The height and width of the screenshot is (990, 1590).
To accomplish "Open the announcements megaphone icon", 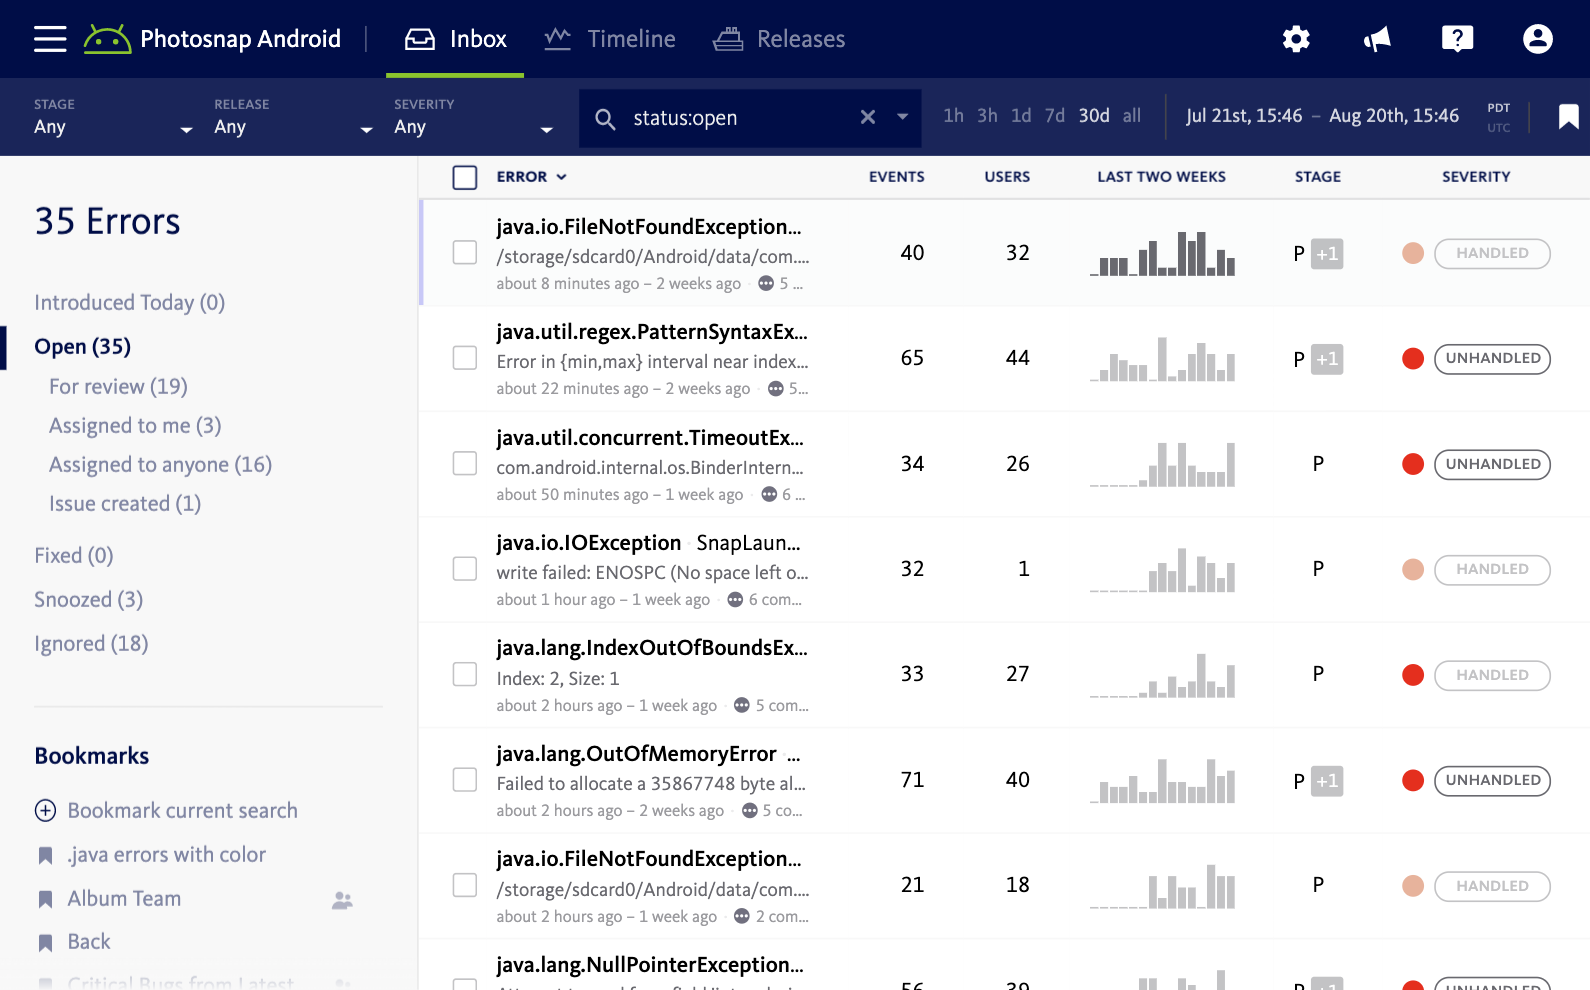I will 1377,39.
